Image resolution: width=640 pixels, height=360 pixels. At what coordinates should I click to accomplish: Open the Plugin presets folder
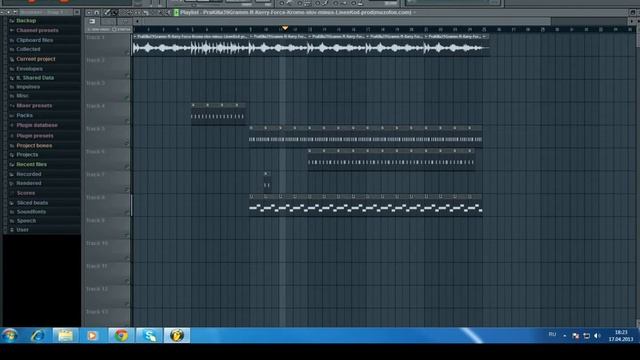coord(35,136)
